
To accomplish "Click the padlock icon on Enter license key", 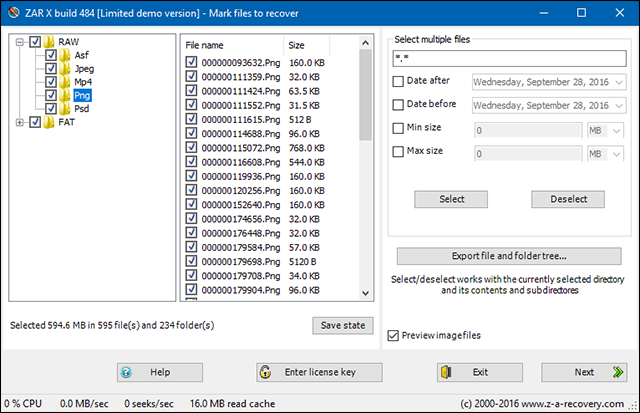I will pos(265,372).
